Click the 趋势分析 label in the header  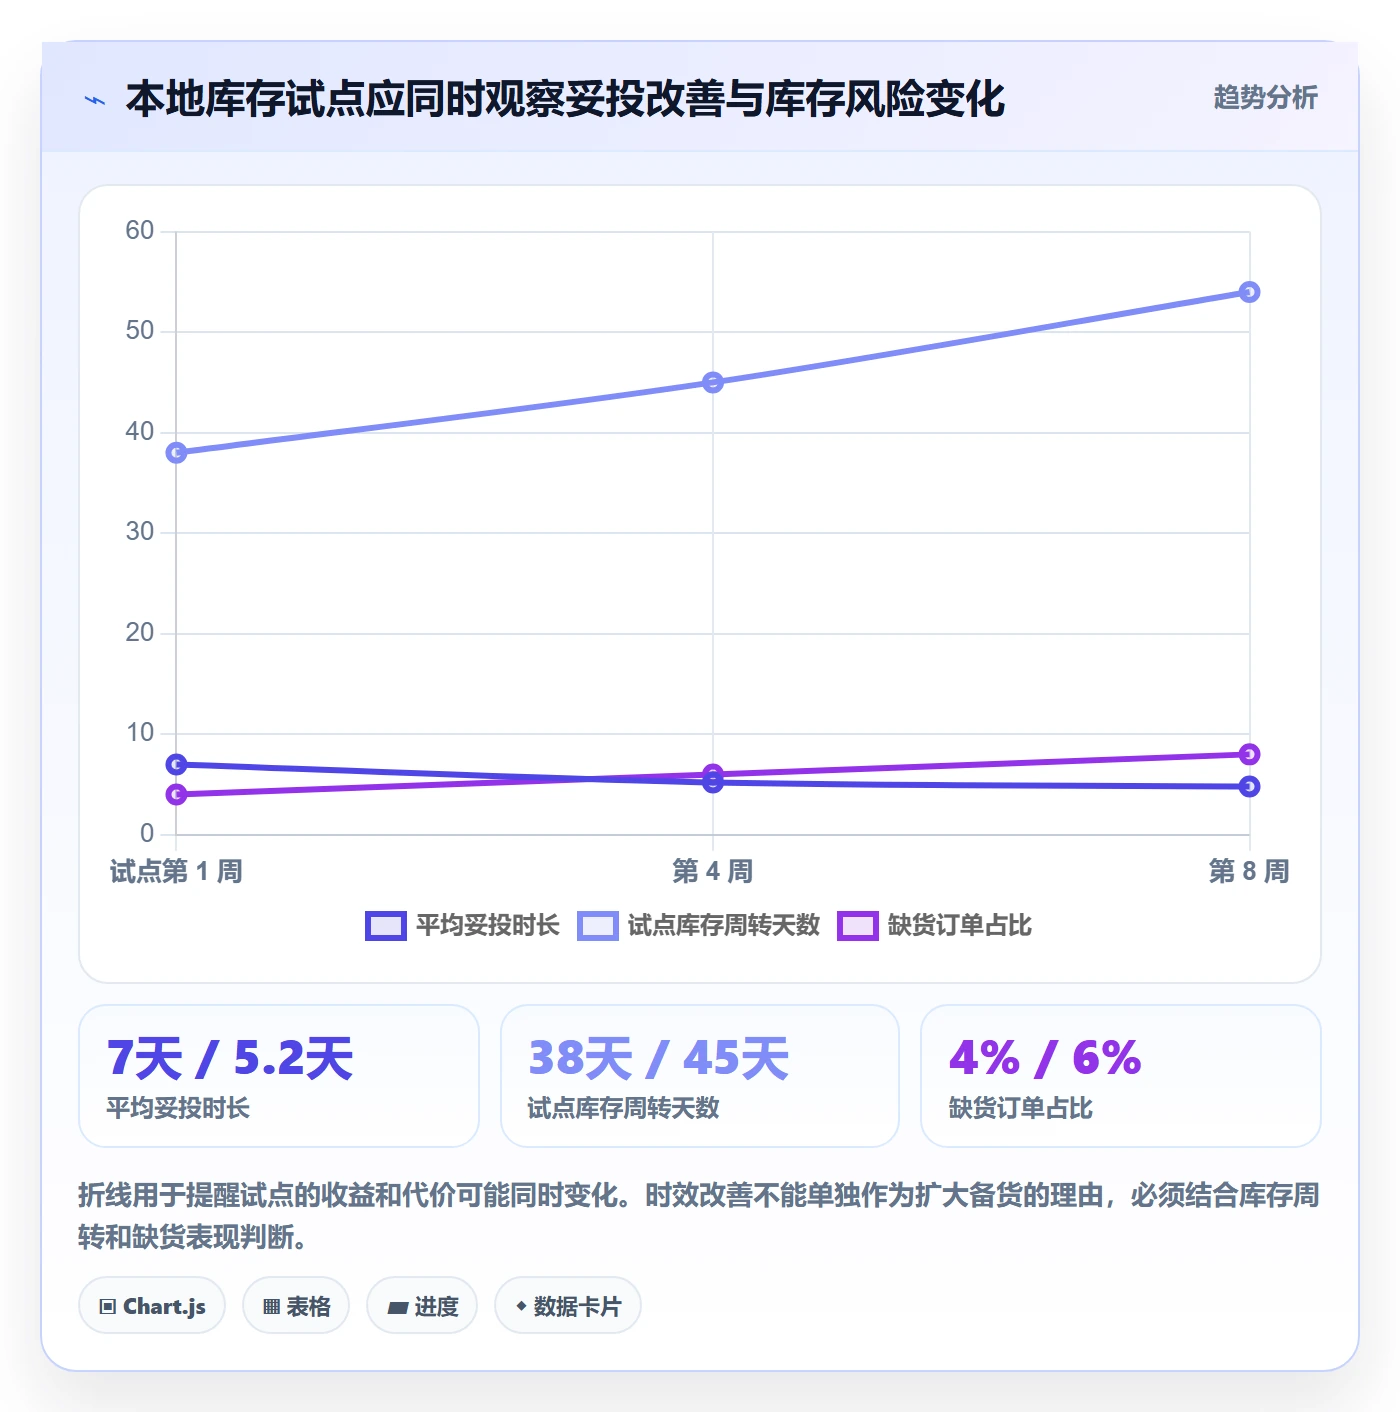tap(1265, 97)
